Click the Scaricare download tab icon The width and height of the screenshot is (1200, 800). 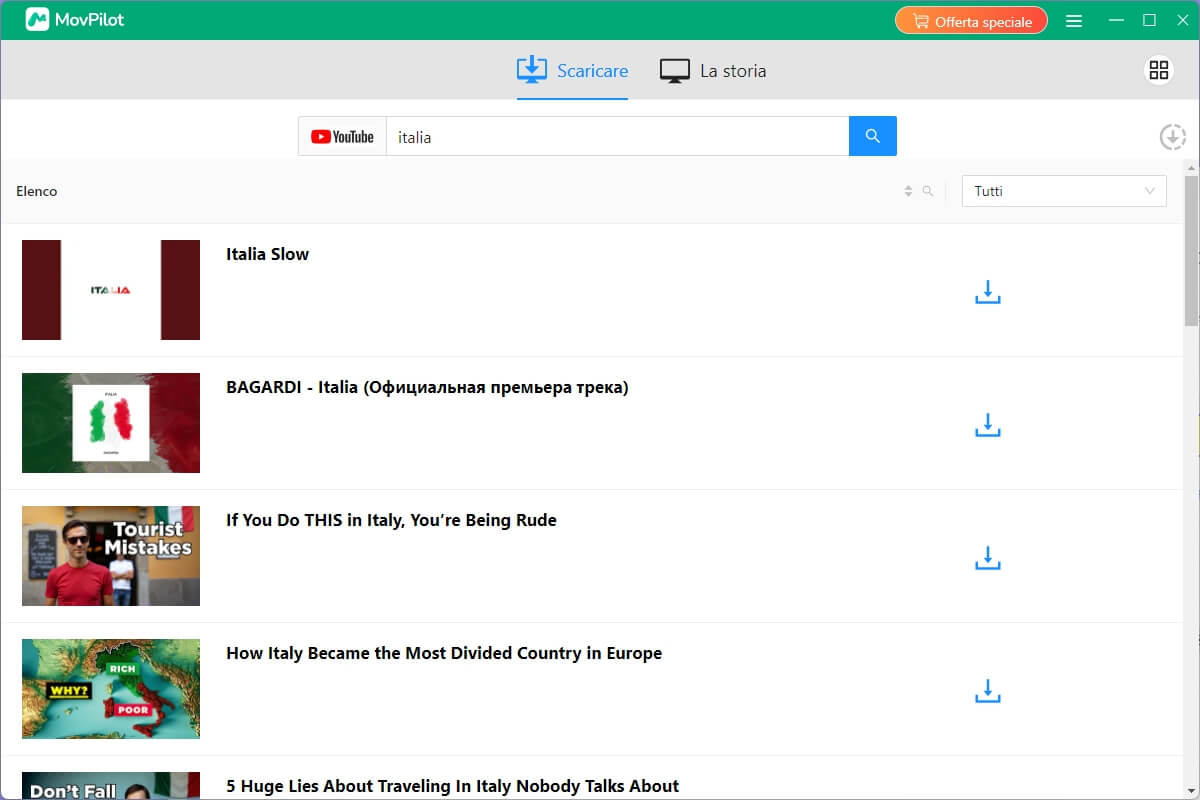coord(532,70)
